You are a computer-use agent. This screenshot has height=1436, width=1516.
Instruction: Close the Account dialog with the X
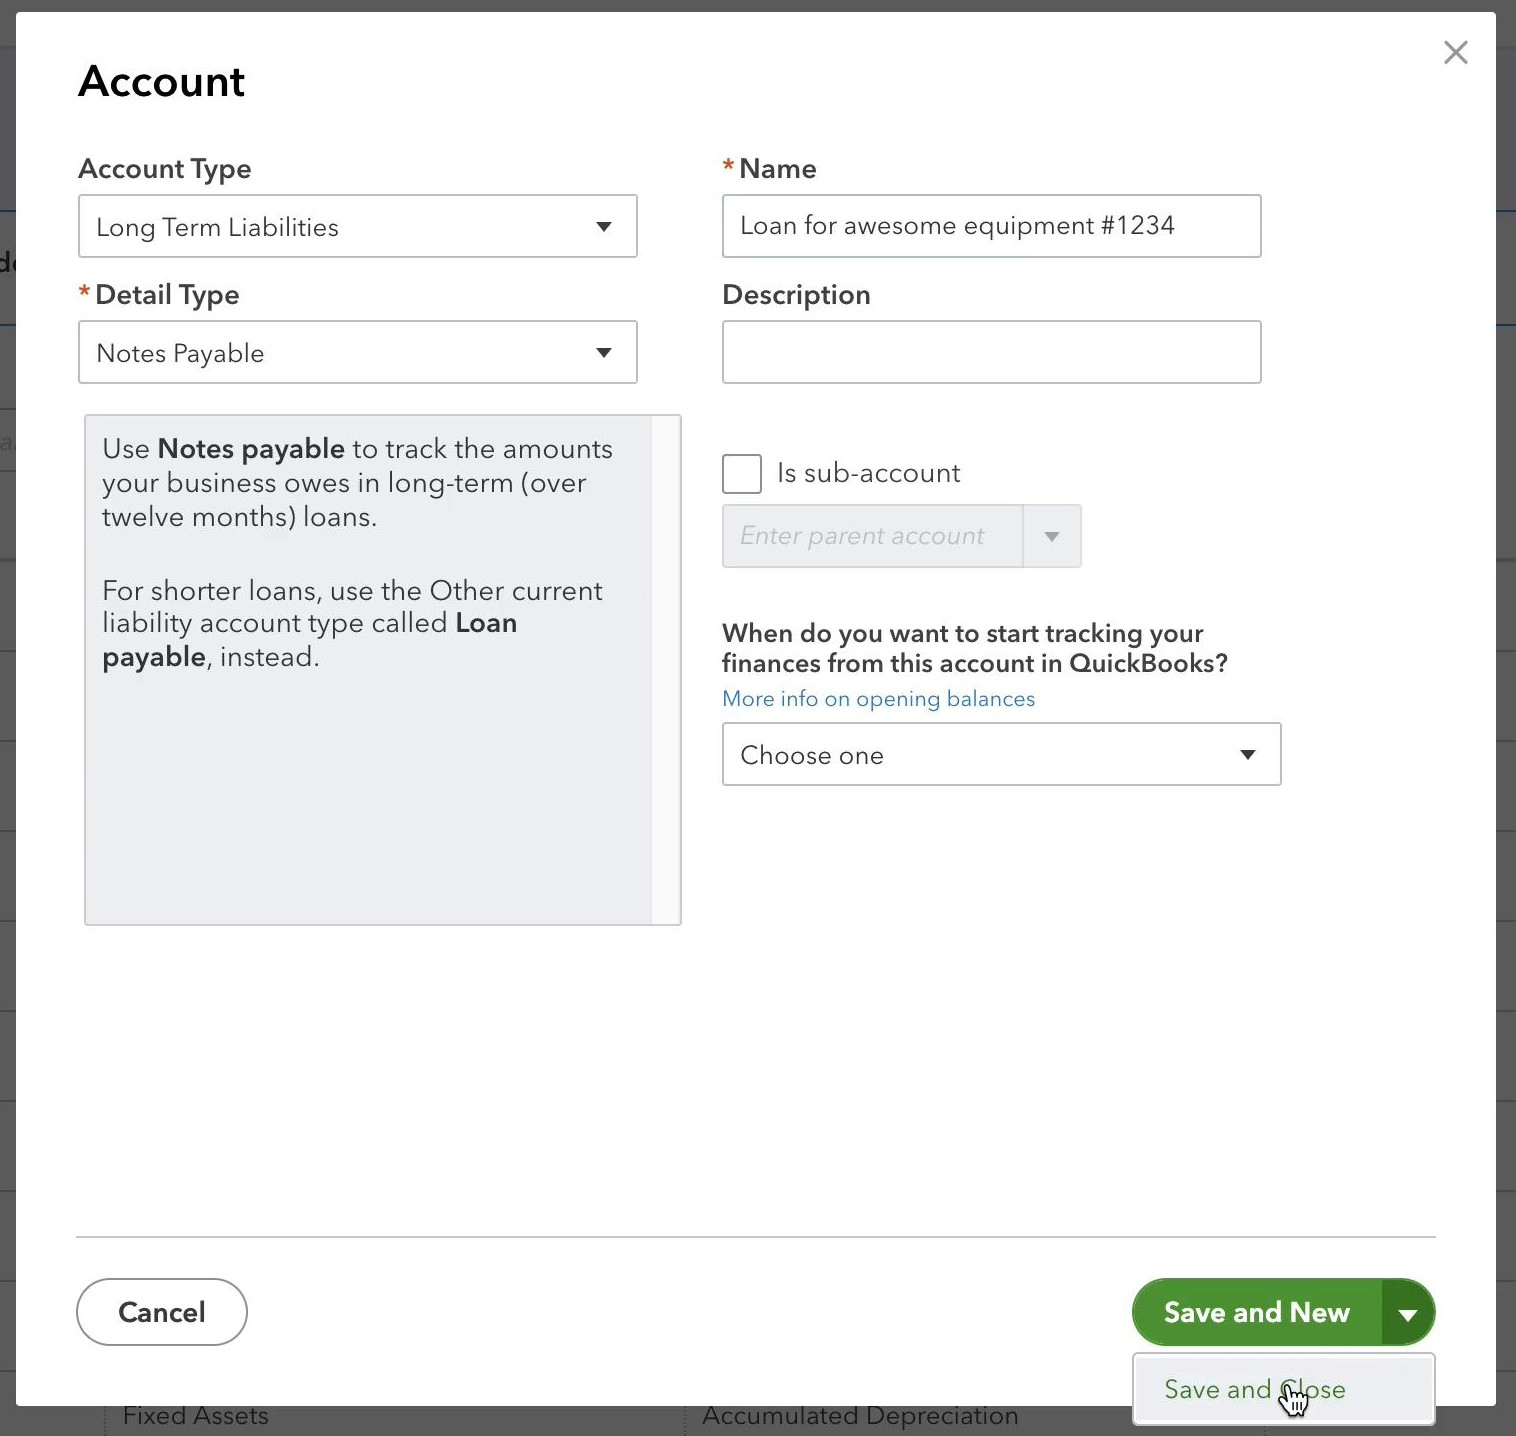point(1456,52)
